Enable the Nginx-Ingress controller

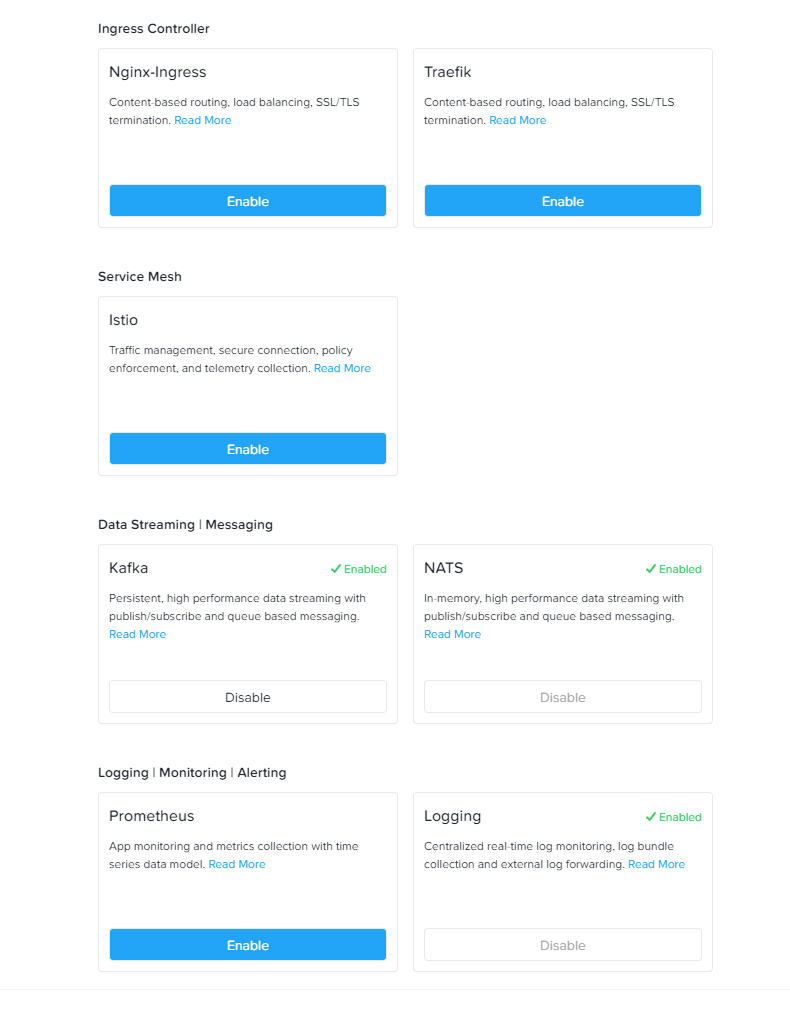(x=248, y=201)
